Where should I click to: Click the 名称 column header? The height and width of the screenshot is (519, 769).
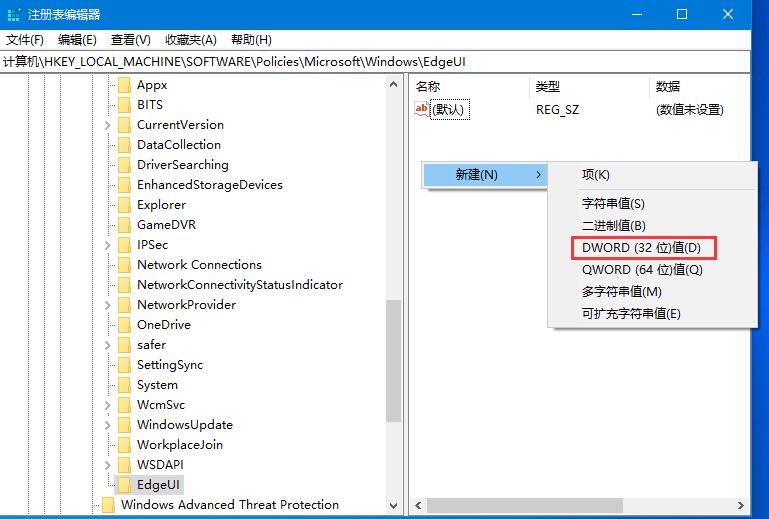[428, 87]
